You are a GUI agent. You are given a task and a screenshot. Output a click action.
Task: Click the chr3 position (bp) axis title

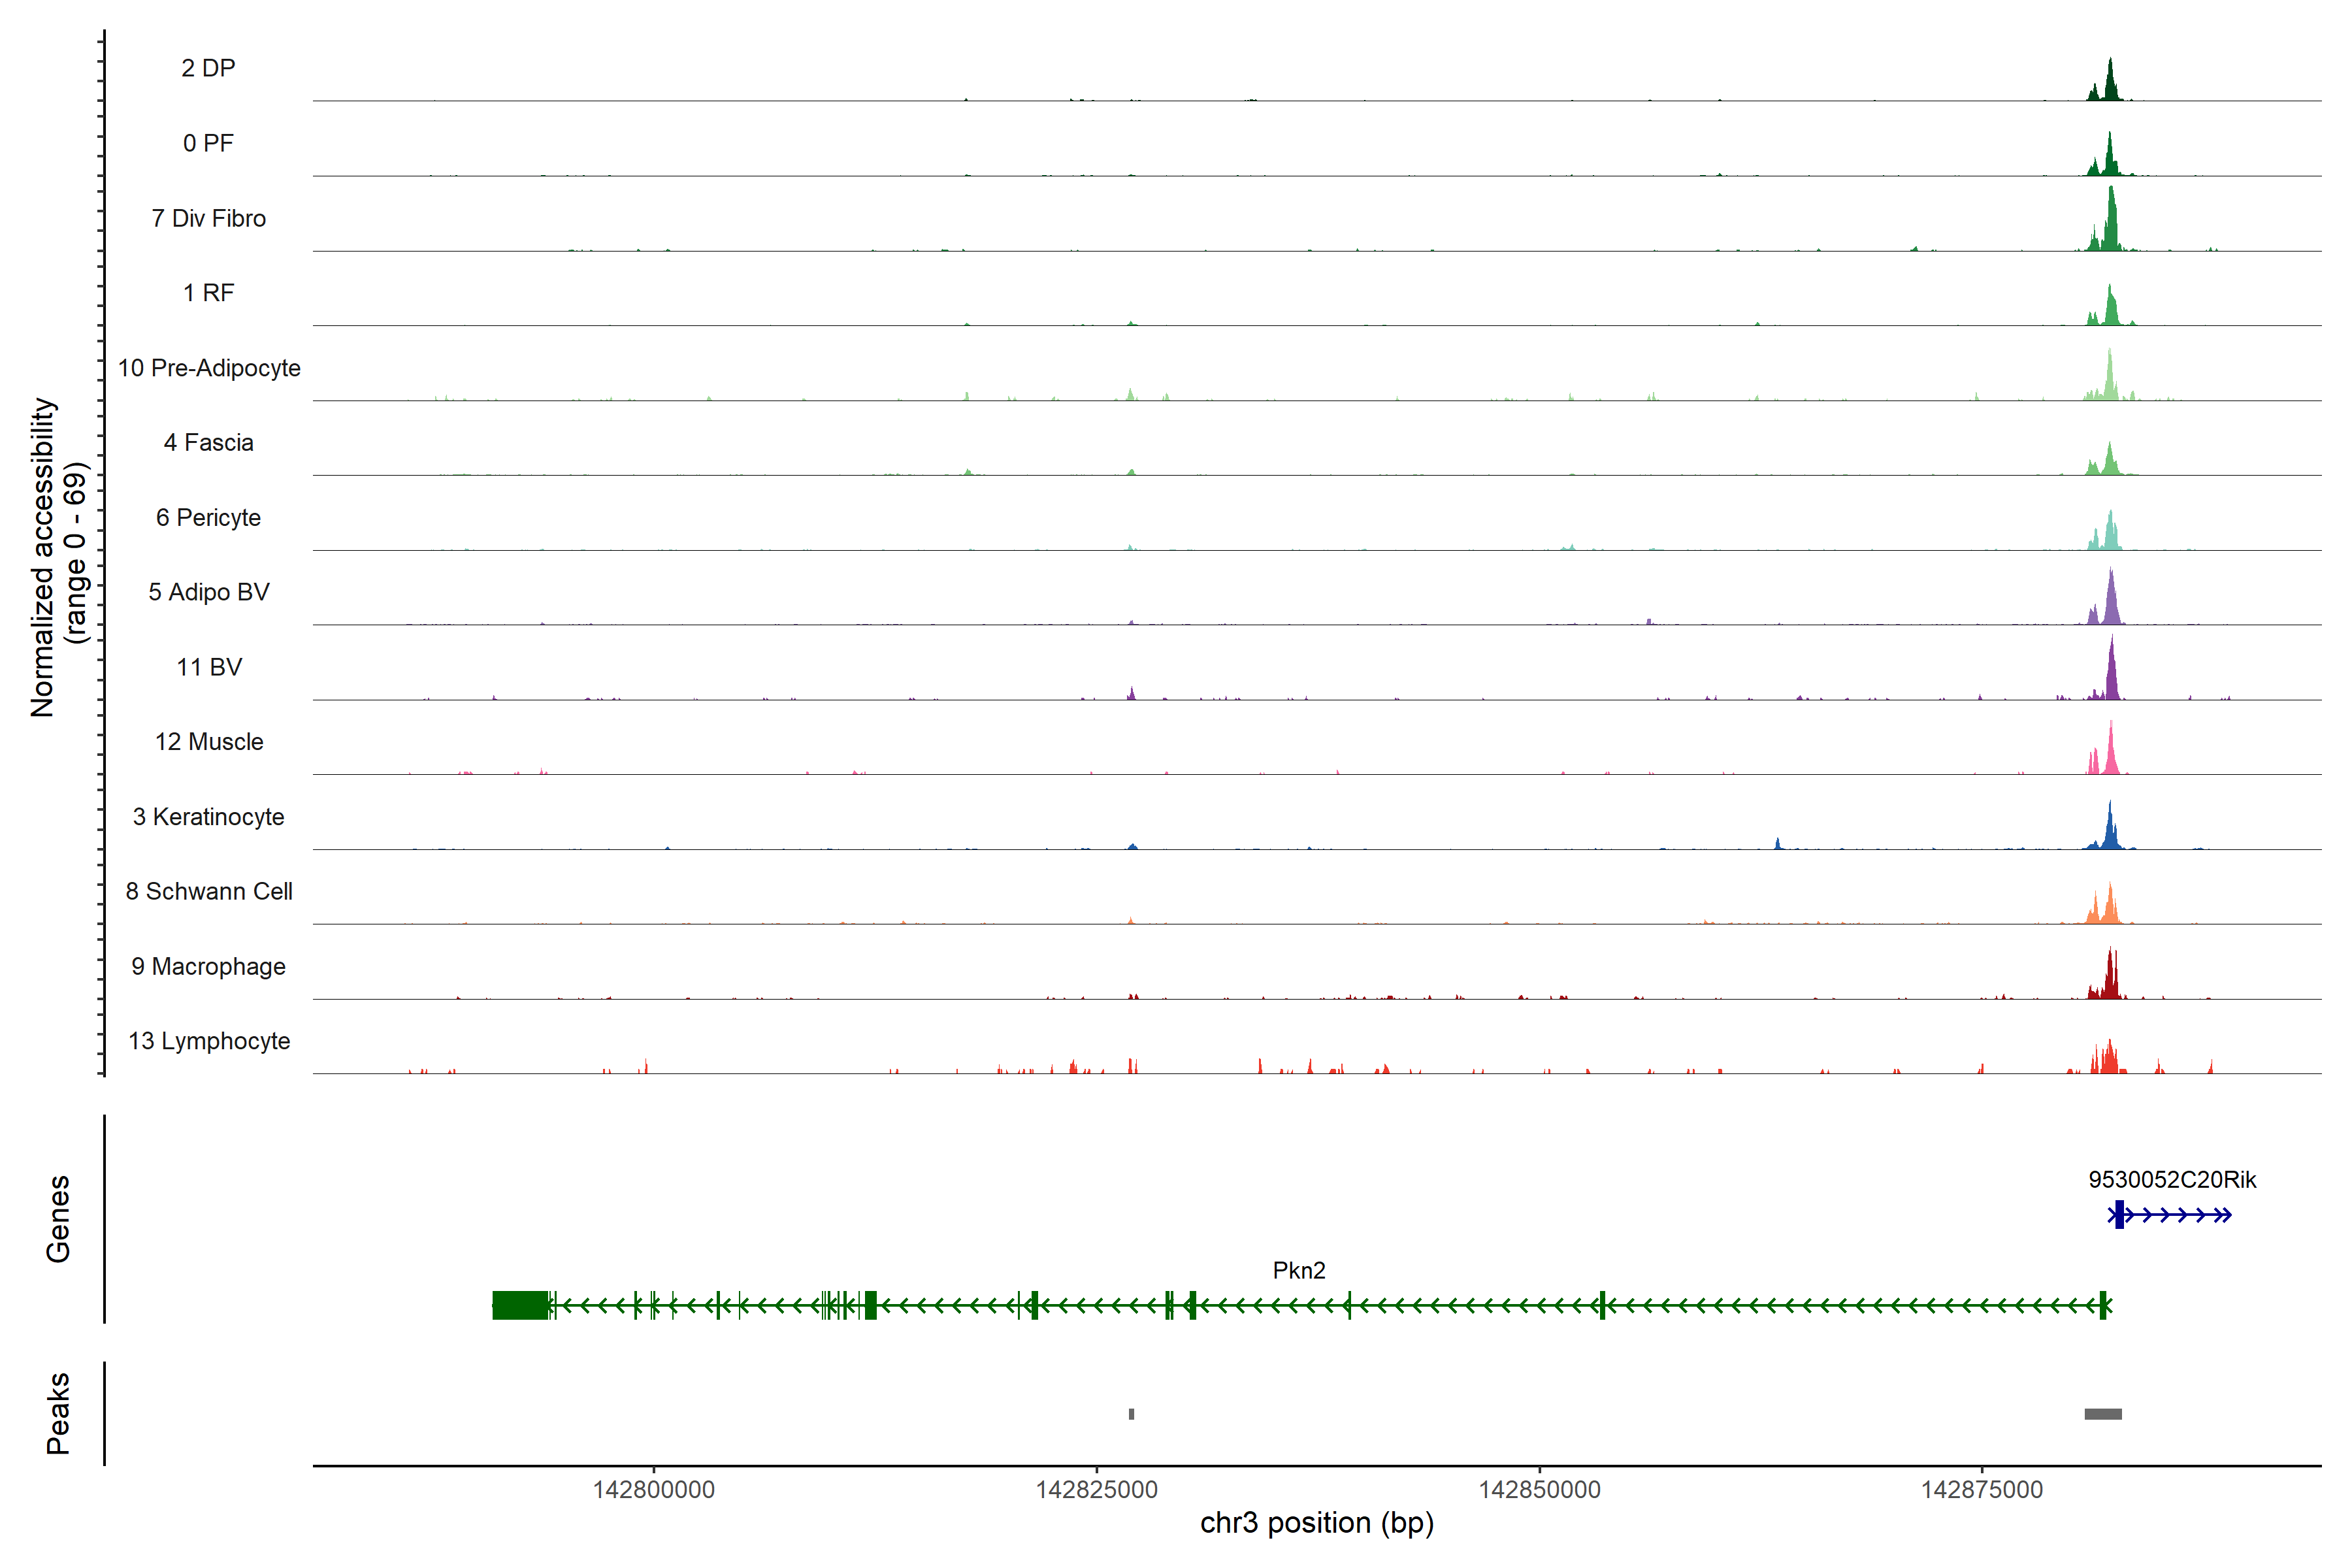pyautogui.click(x=1316, y=1523)
